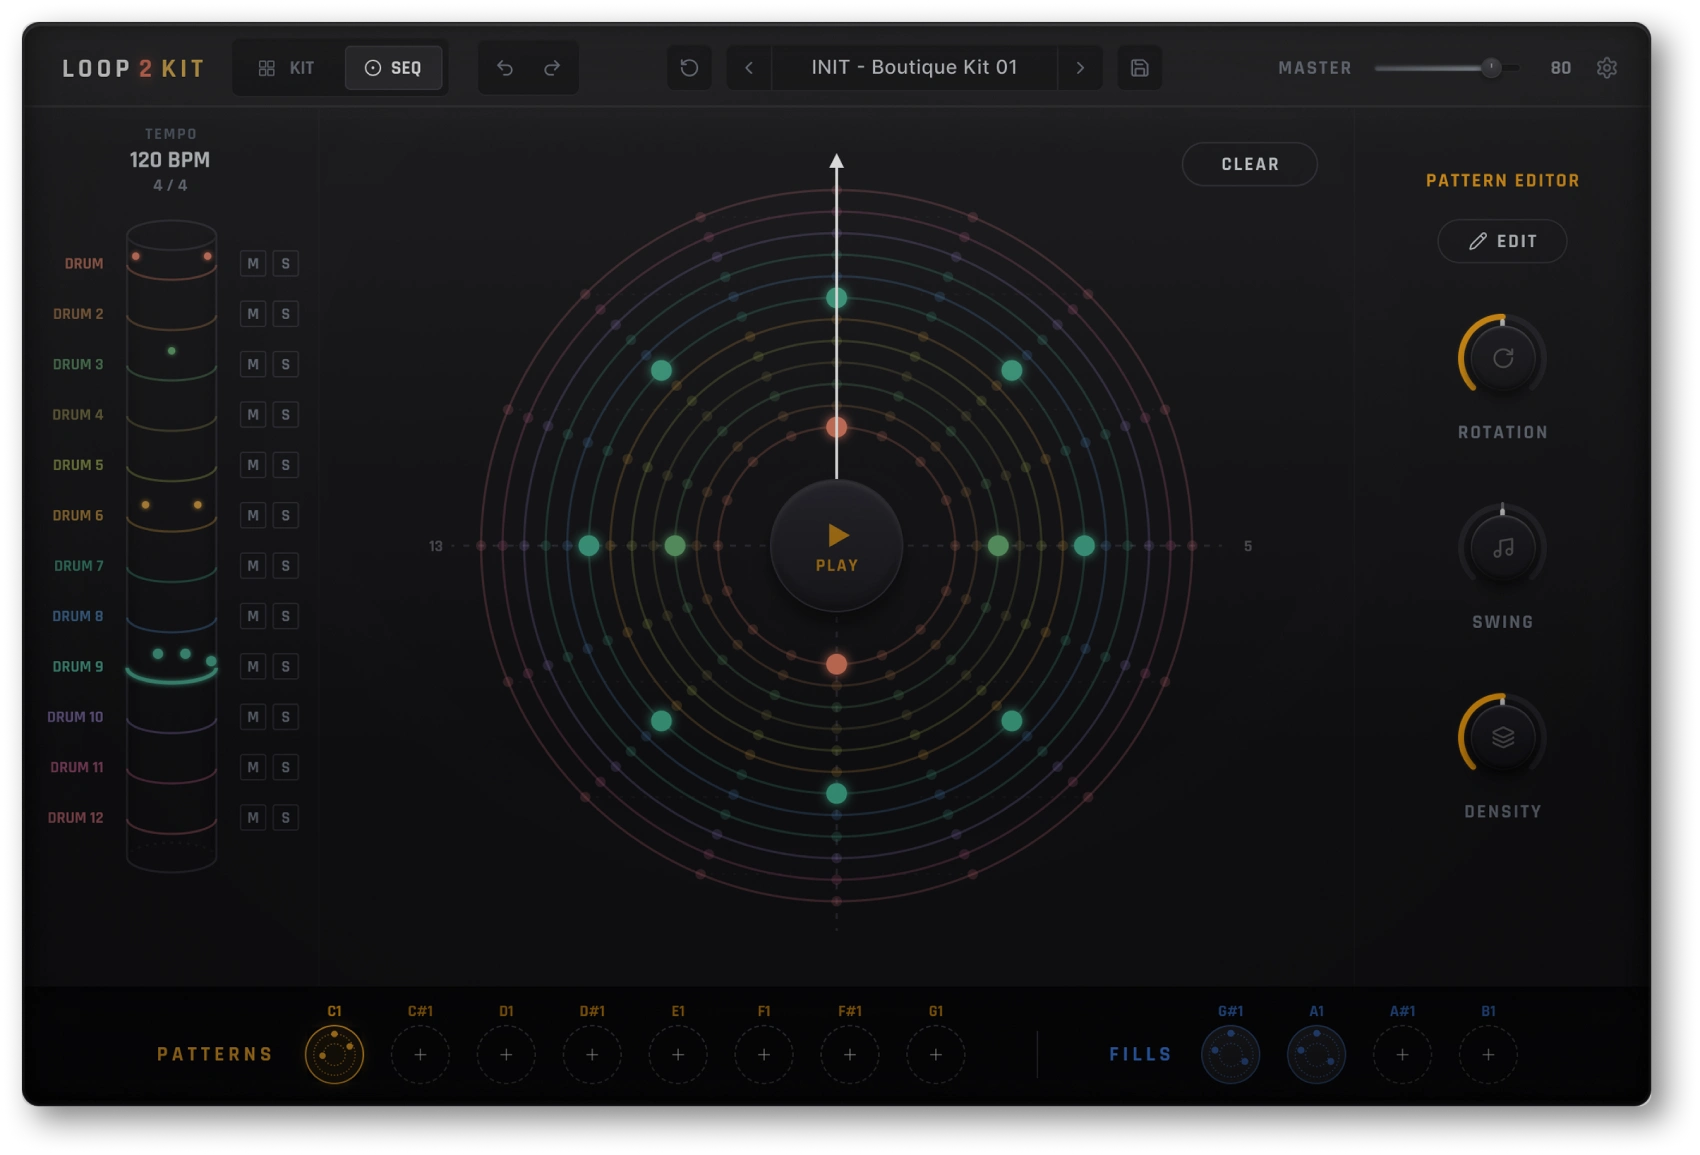Solo DRUM 11 track
1700x1155 pixels.
[x=286, y=767]
